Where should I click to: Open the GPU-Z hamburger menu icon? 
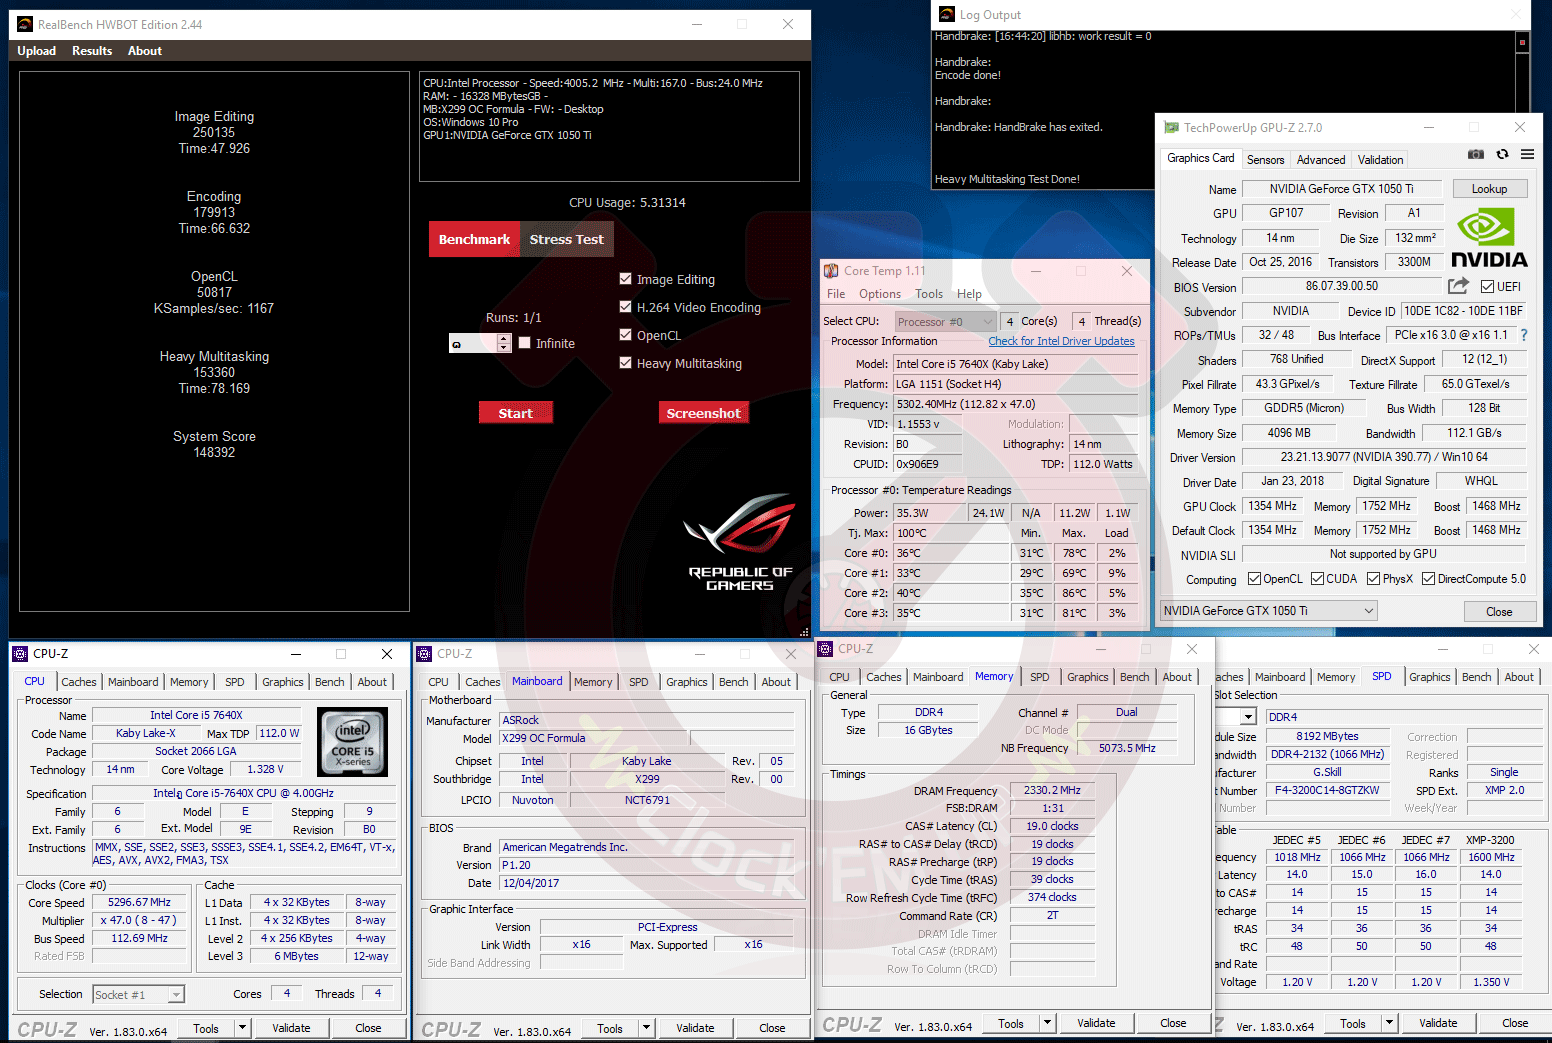click(x=1527, y=155)
